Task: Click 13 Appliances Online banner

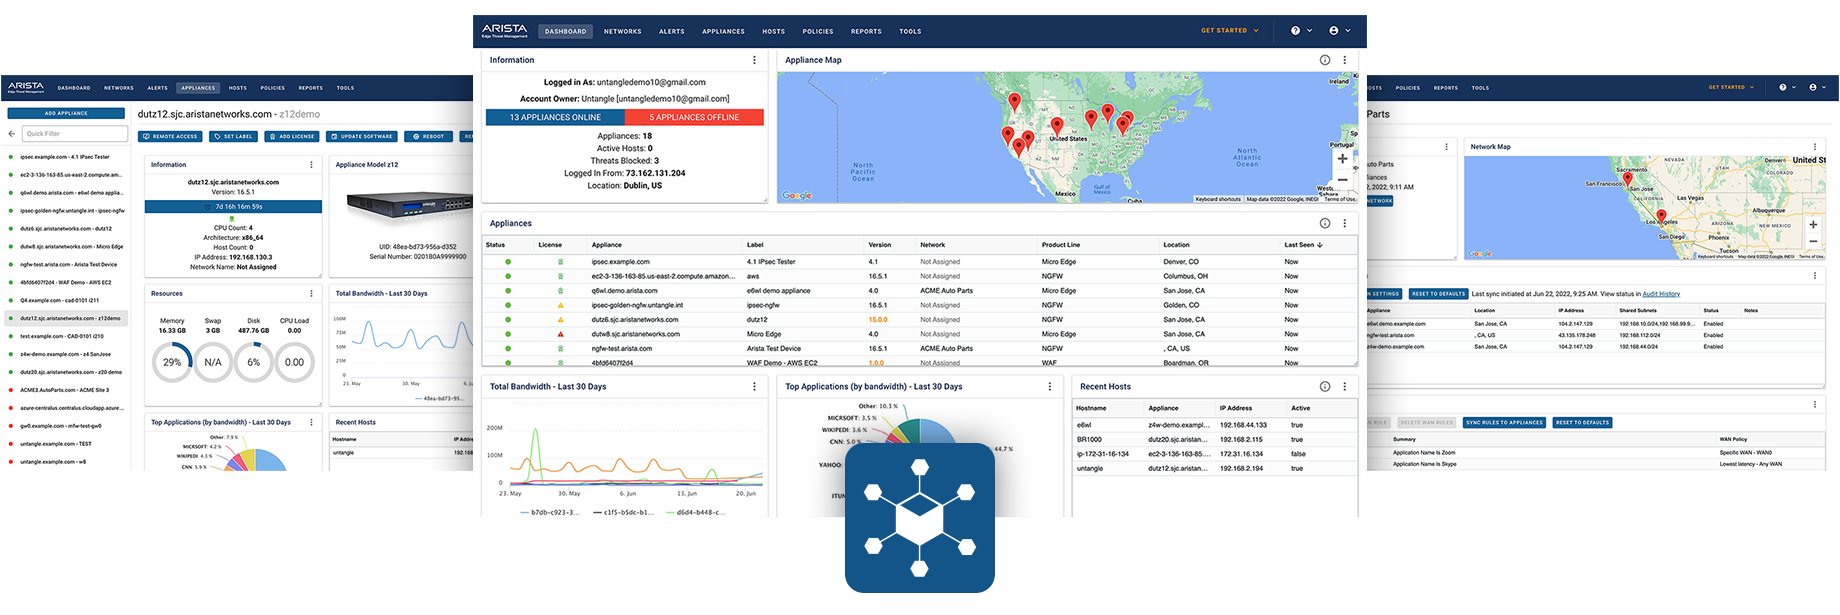Action: click(x=555, y=117)
